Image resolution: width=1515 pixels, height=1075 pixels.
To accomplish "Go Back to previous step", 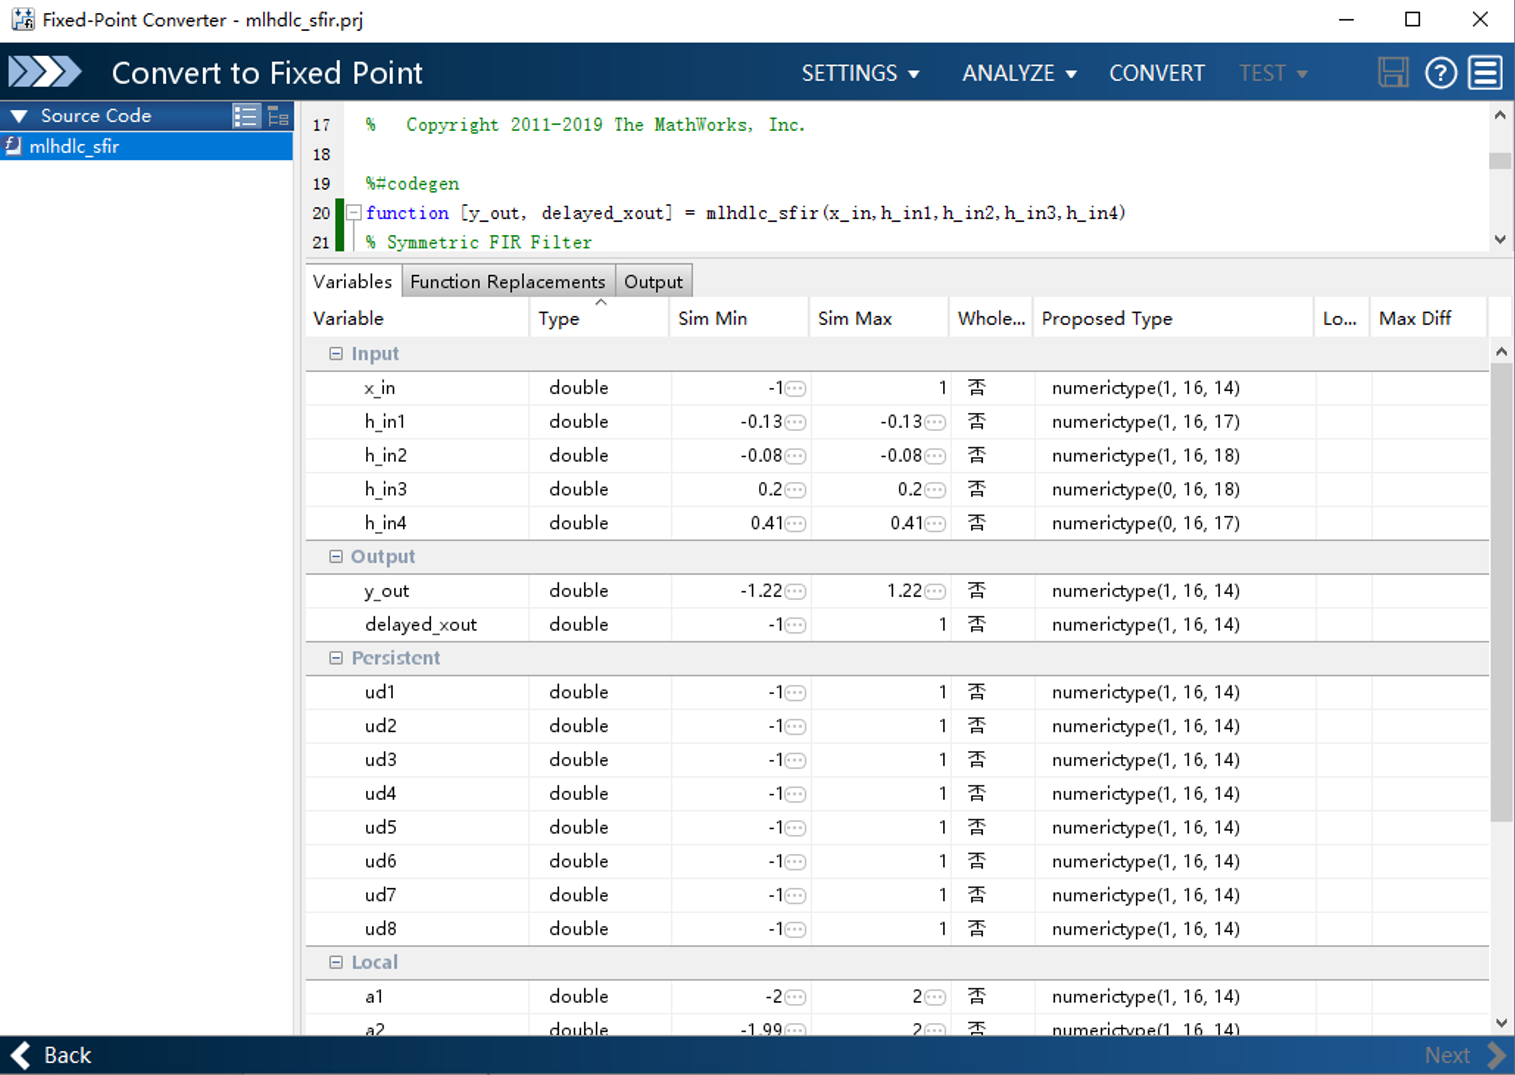I will point(51,1055).
